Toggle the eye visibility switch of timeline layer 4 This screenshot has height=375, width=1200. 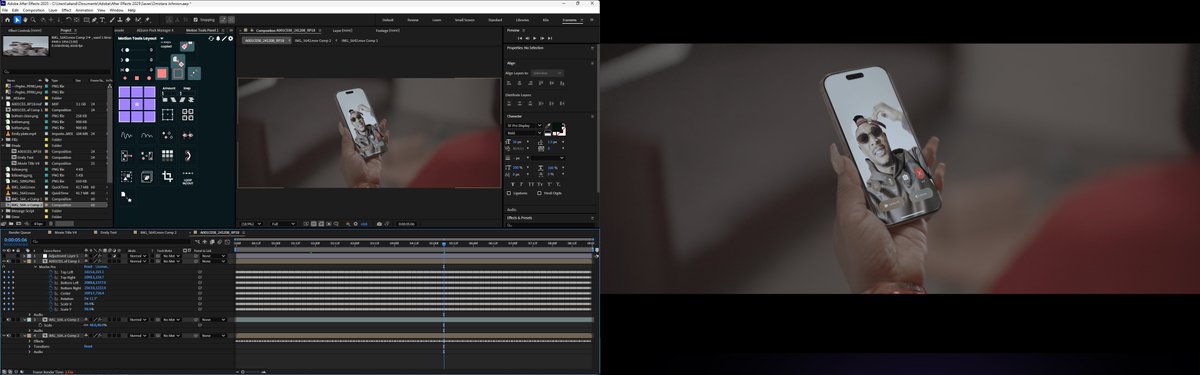[x=4, y=336]
